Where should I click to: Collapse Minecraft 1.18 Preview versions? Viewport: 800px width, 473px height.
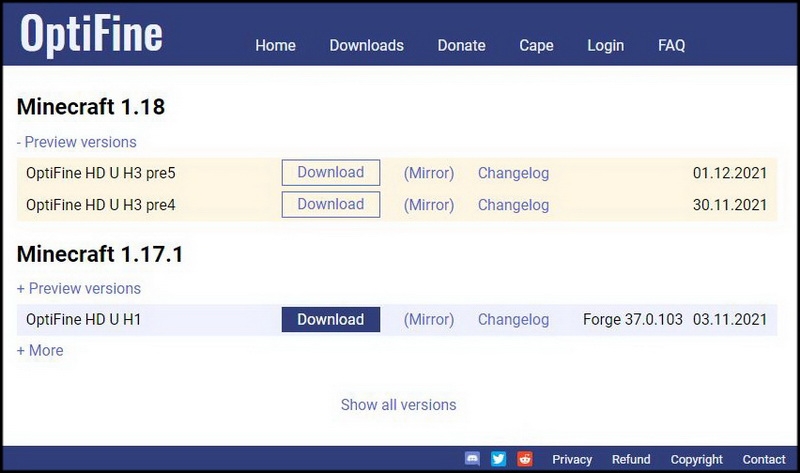click(x=77, y=142)
